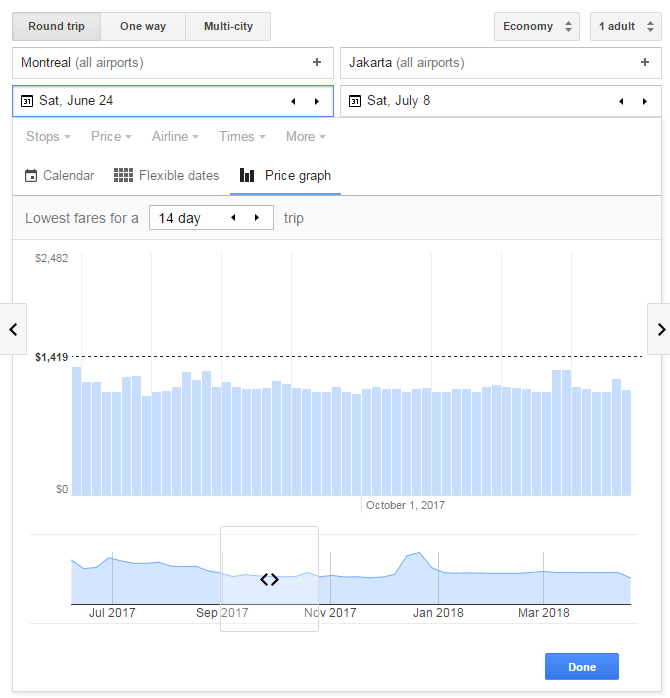Switch to One way trip type
670x698 pixels.
tap(143, 27)
